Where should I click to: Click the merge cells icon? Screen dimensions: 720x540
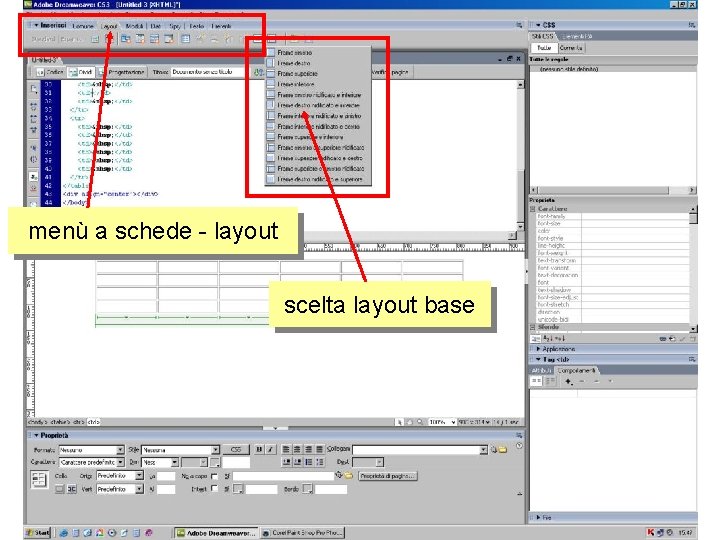59,489
